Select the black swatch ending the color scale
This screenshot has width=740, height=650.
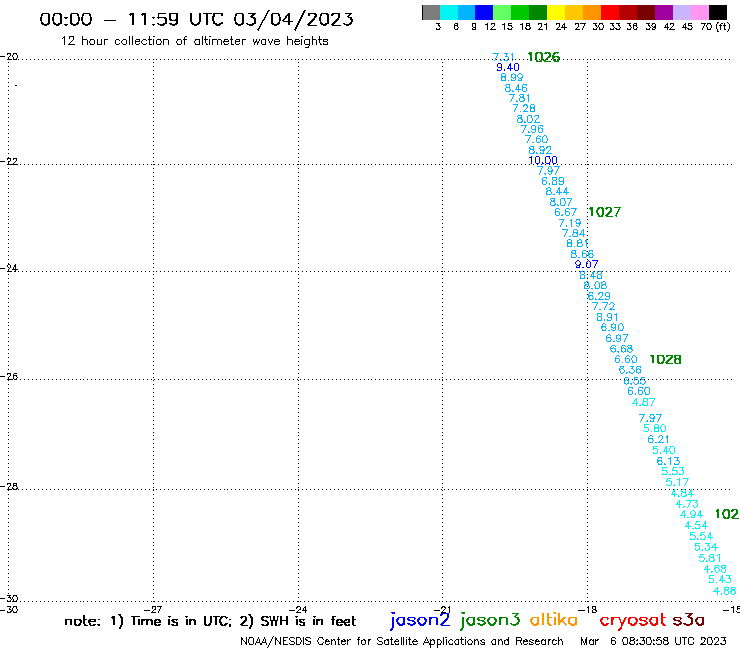(x=717, y=12)
